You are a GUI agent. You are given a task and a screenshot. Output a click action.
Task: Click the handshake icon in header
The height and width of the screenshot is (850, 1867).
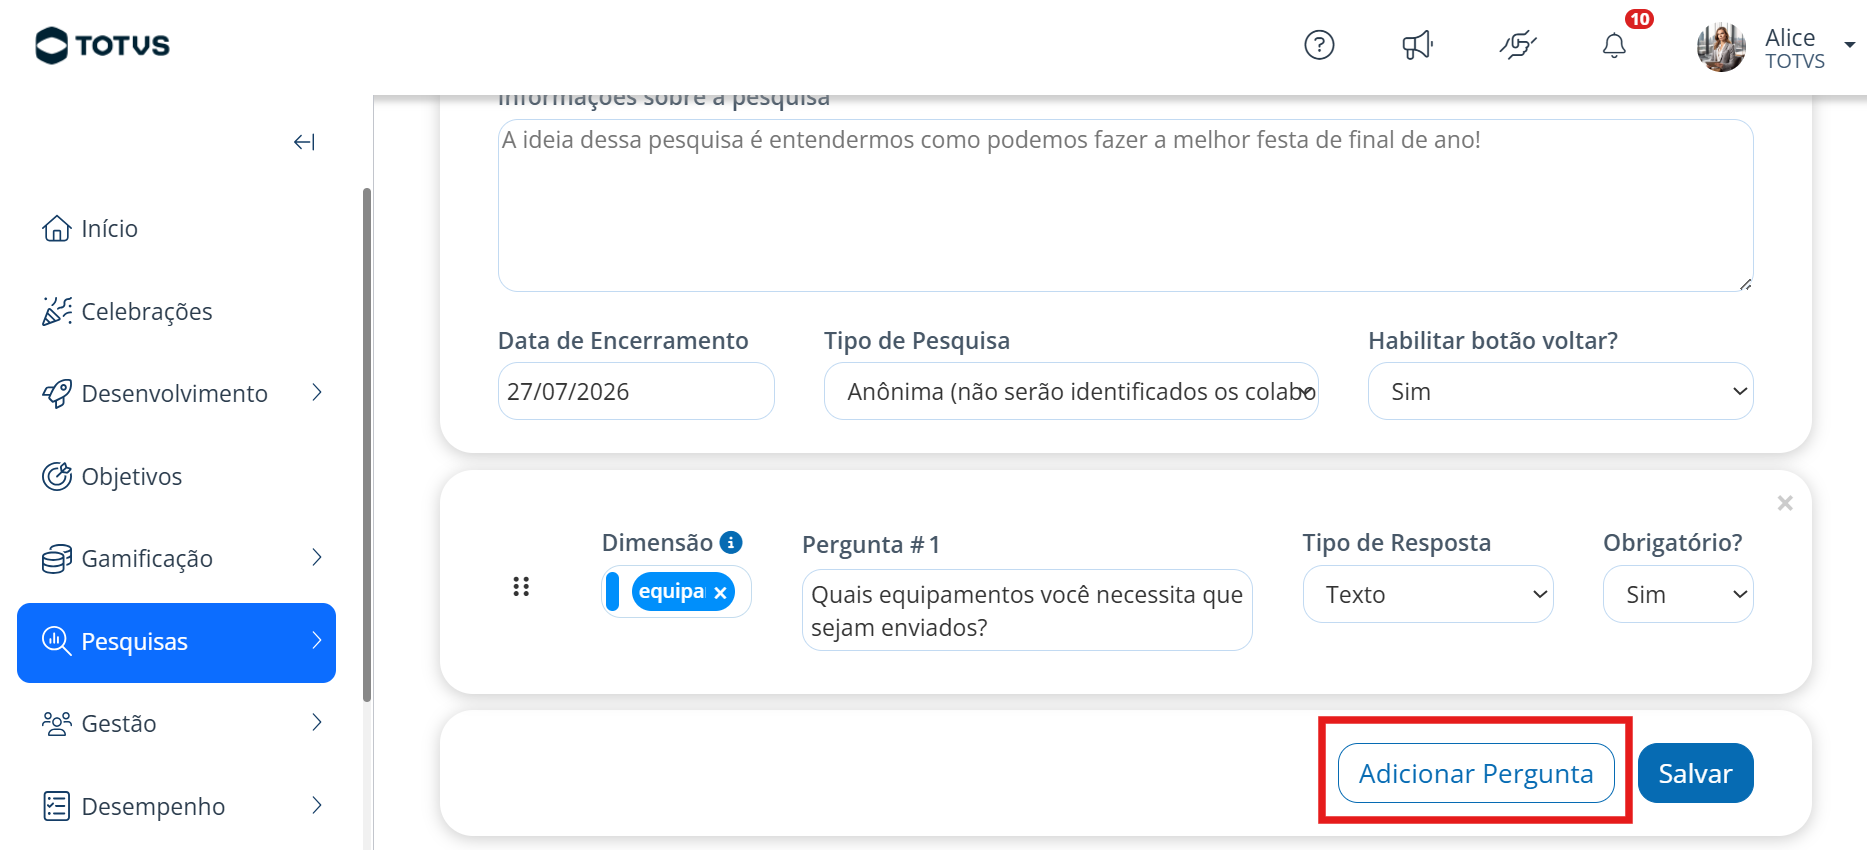pos(1517,45)
